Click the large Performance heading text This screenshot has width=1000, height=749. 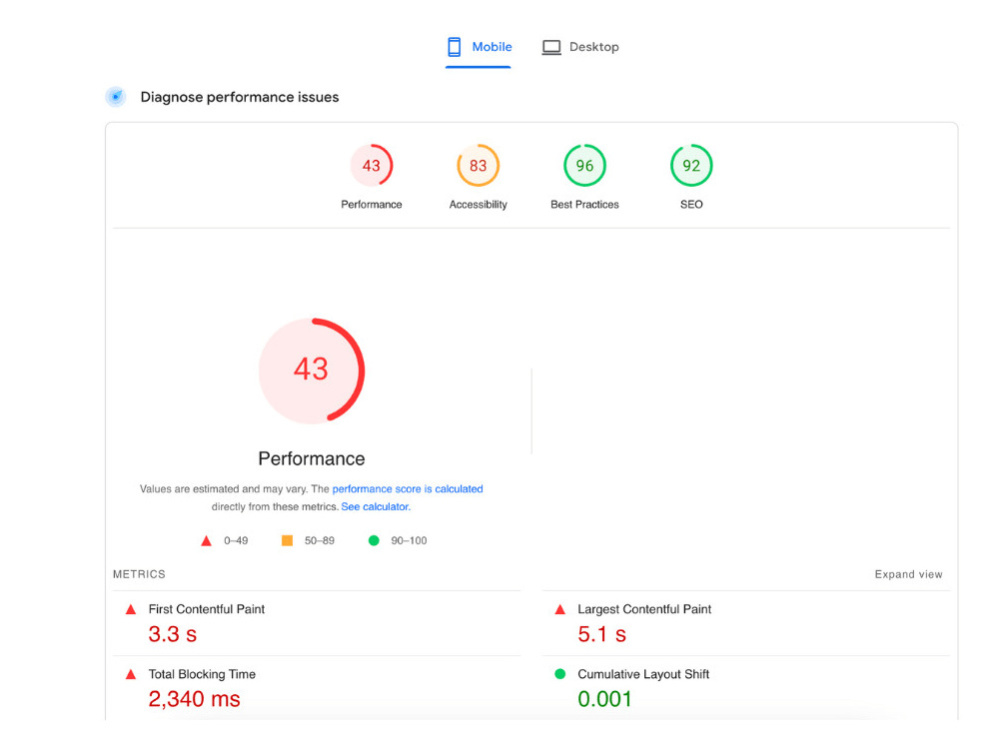coord(311,459)
